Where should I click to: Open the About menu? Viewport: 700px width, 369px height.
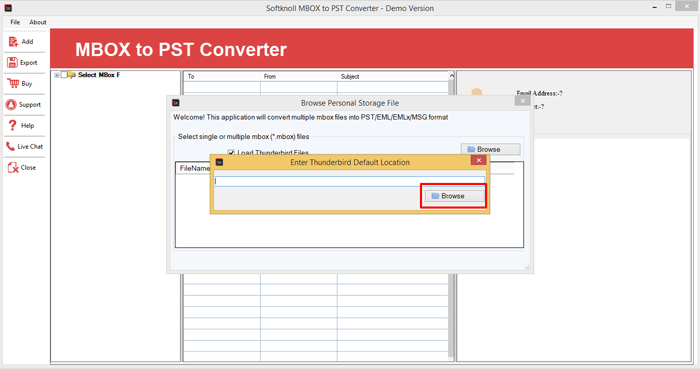pyautogui.click(x=38, y=22)
